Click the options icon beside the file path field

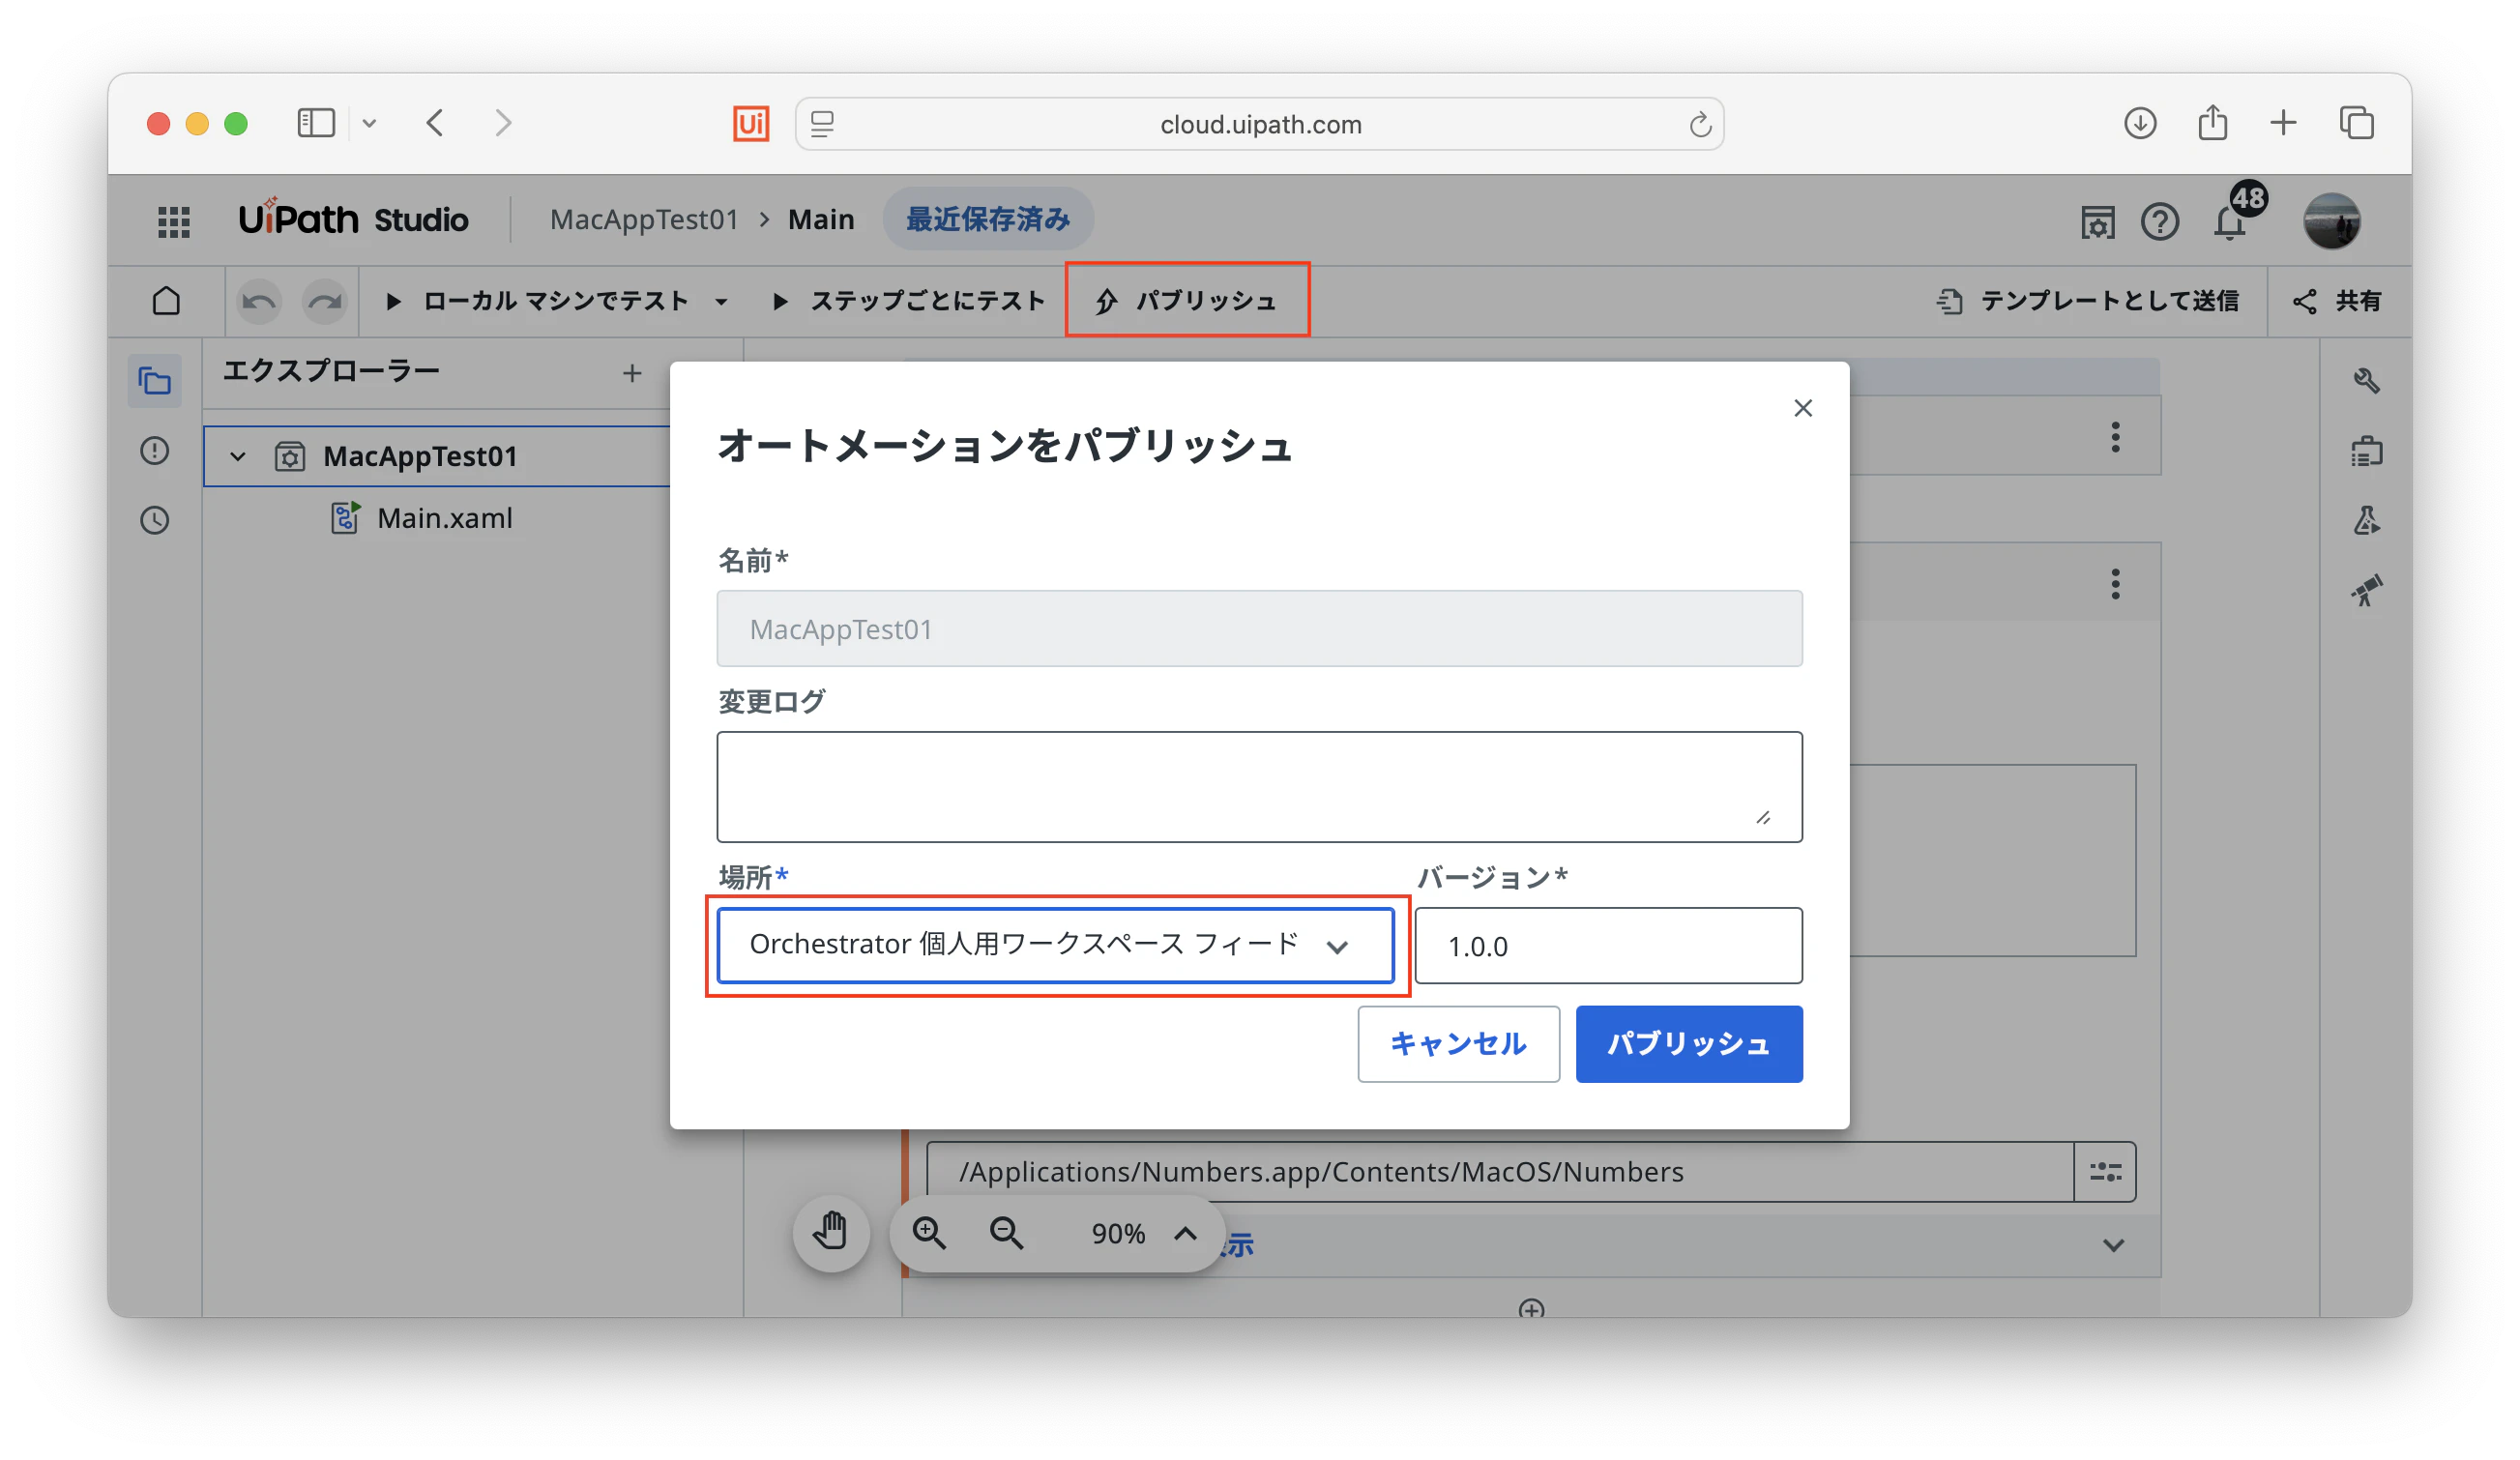pos(2105,1172)
